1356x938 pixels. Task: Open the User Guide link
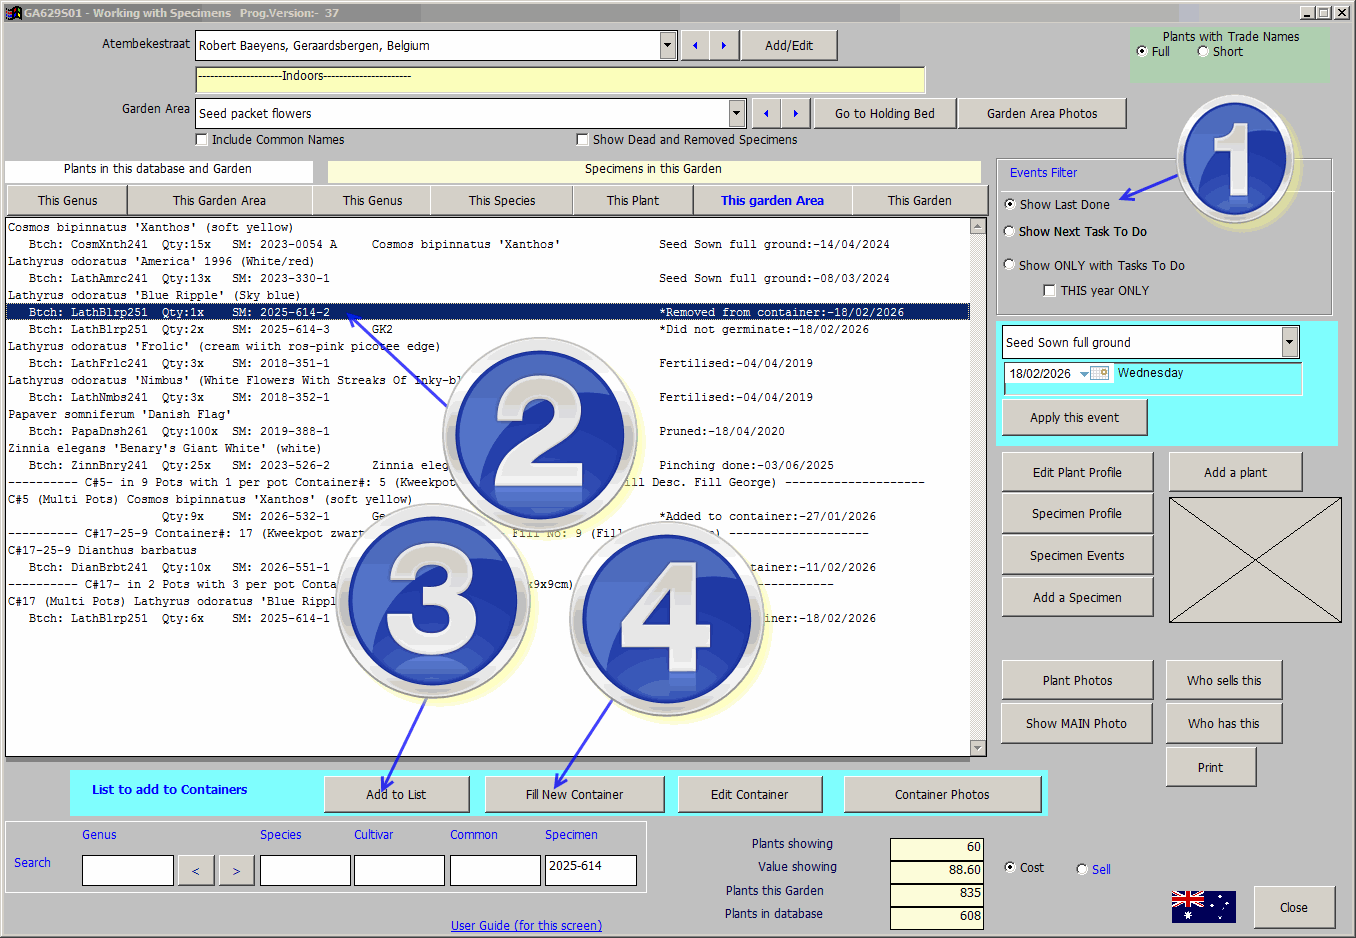coord(526,926)
